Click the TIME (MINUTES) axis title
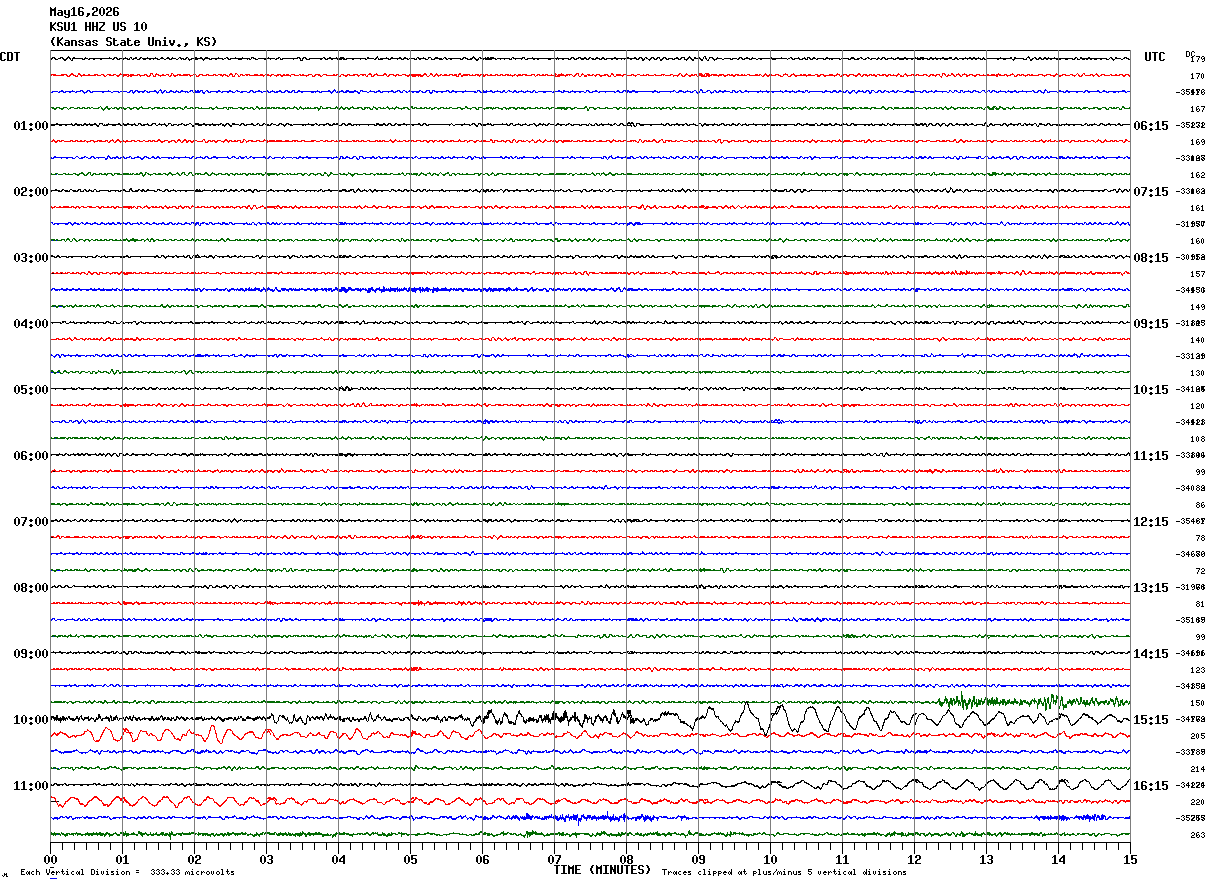 tap(602, 870)
